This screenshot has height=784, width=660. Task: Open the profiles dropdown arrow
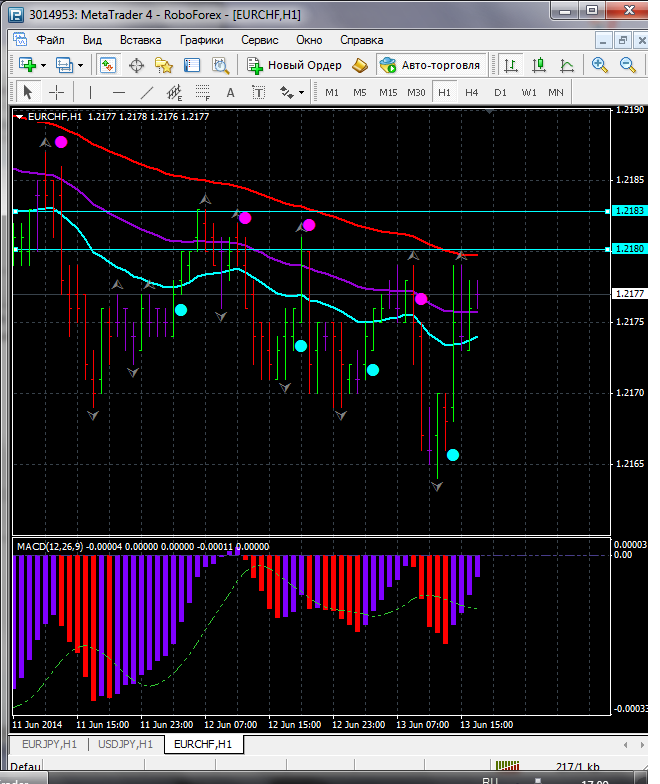point(81,65)
